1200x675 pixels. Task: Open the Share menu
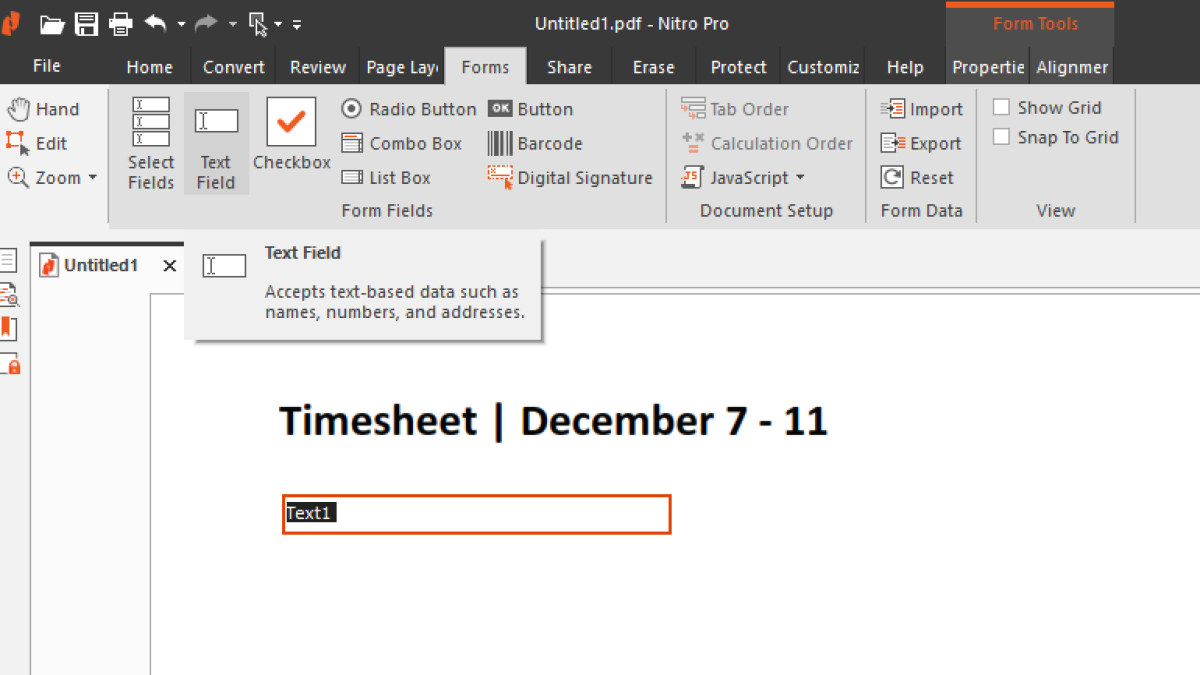pos(569,66)
